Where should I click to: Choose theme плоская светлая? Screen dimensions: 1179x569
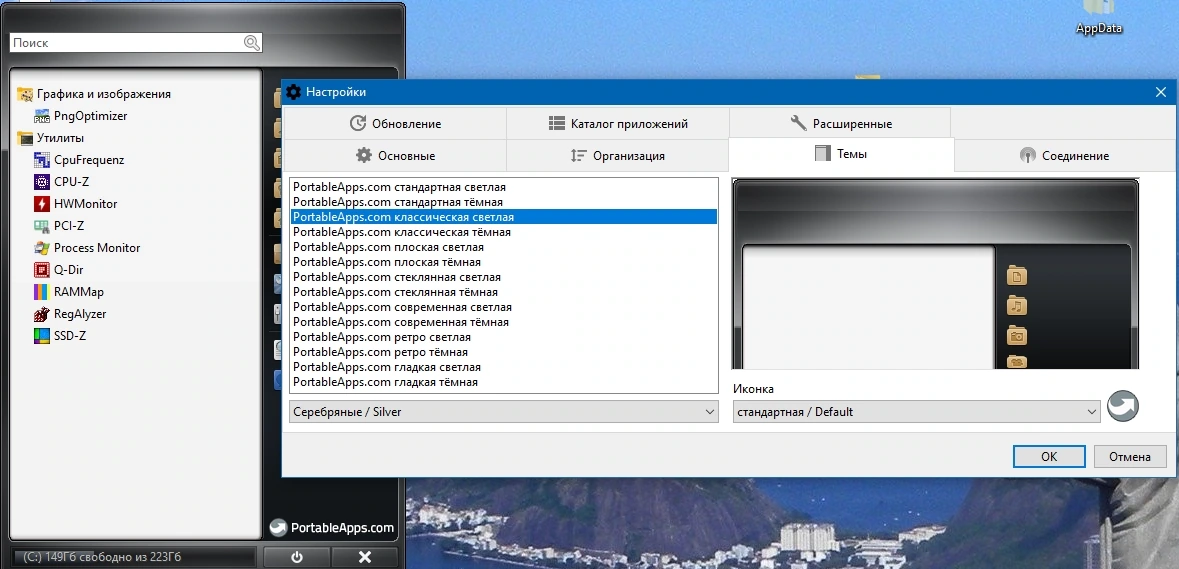(504, 247)
